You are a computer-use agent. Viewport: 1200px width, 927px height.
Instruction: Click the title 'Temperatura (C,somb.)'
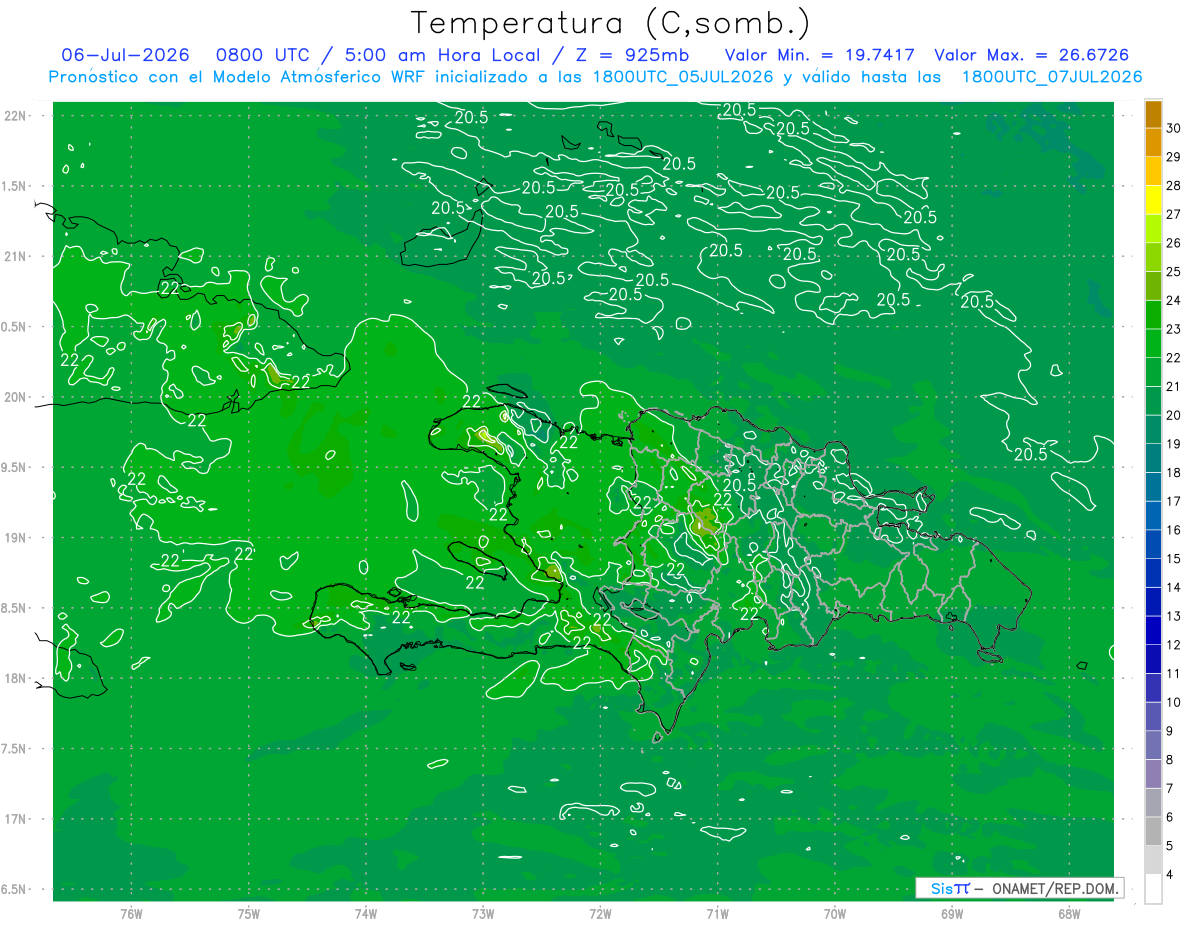(611, 24)
